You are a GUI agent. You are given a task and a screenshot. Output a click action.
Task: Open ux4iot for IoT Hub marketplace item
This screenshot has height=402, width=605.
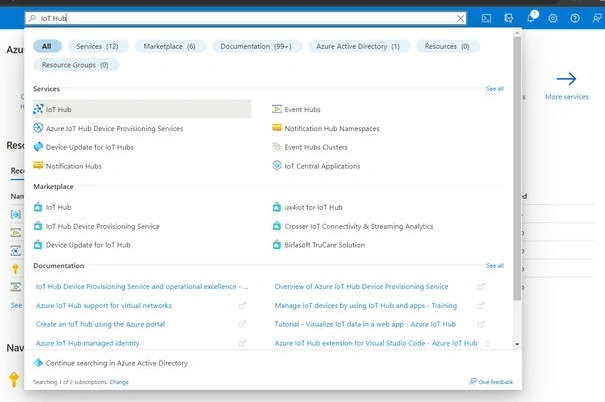(x=308, y=207)
